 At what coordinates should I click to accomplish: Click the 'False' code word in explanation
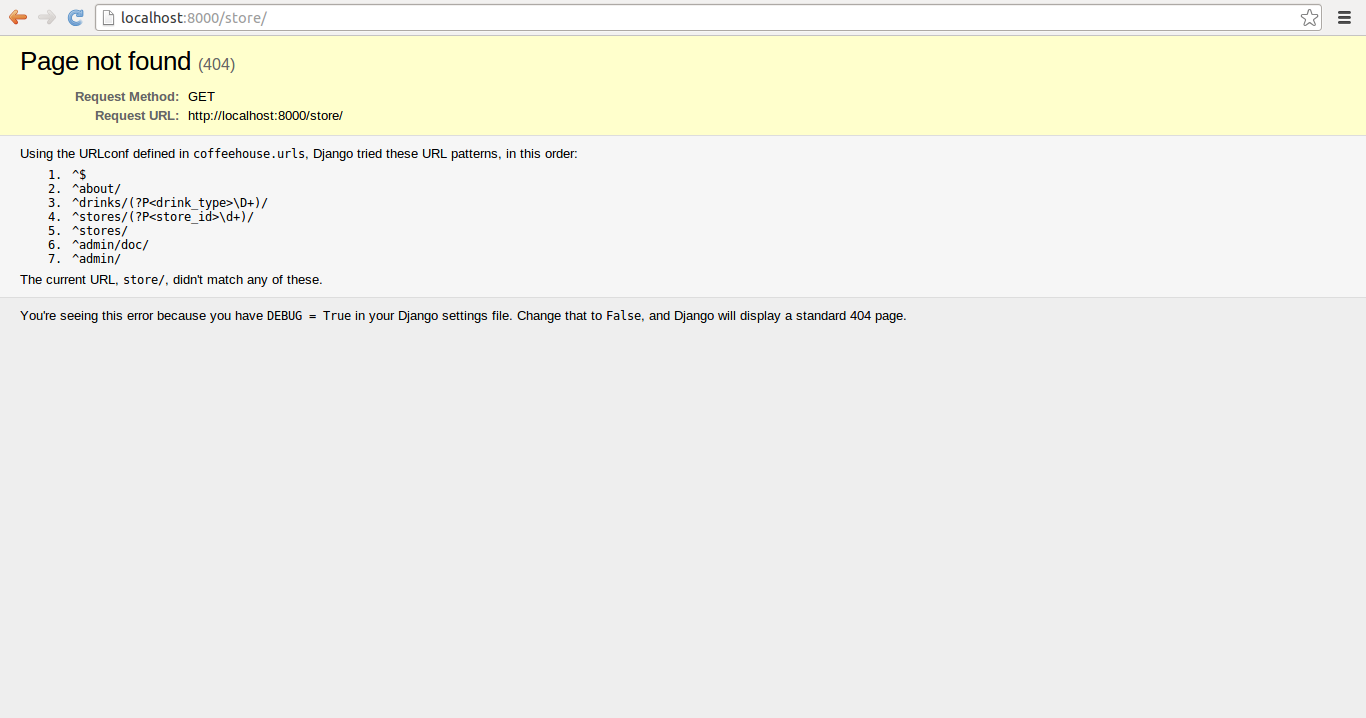coord(624,316)
